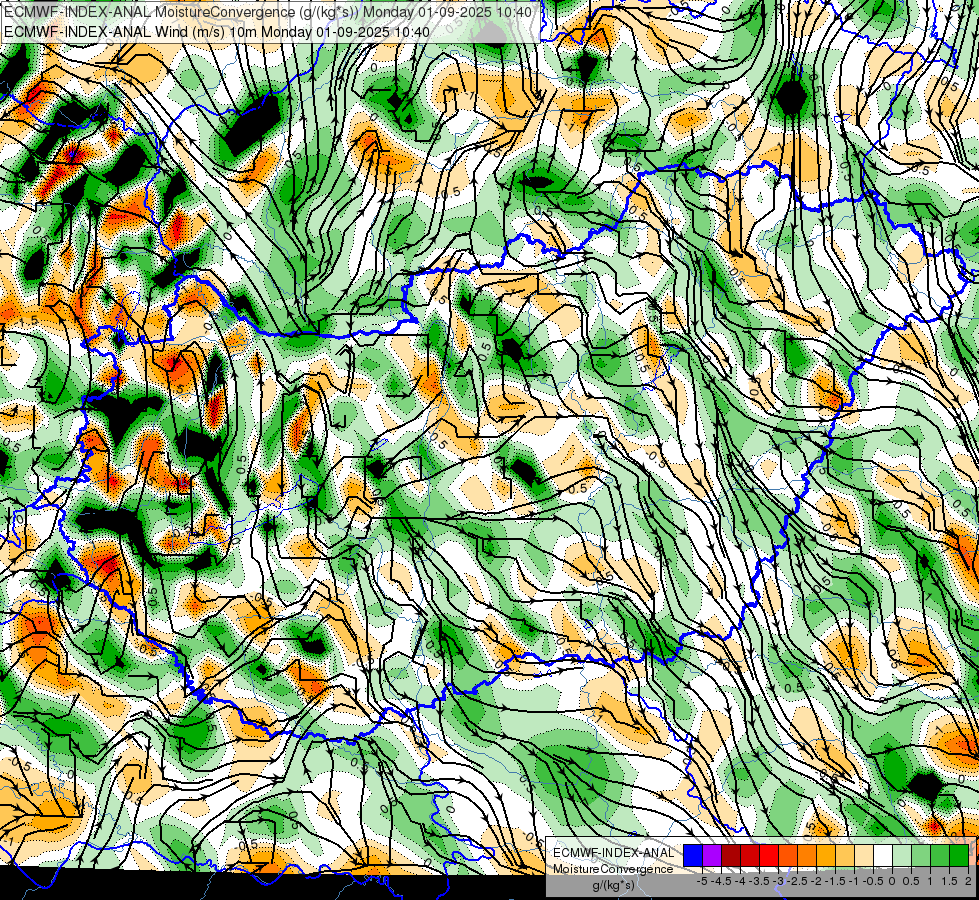Screen dimensions: 979x900
Task: Select the '-4' legend tick label
Action: pos(740,881)
